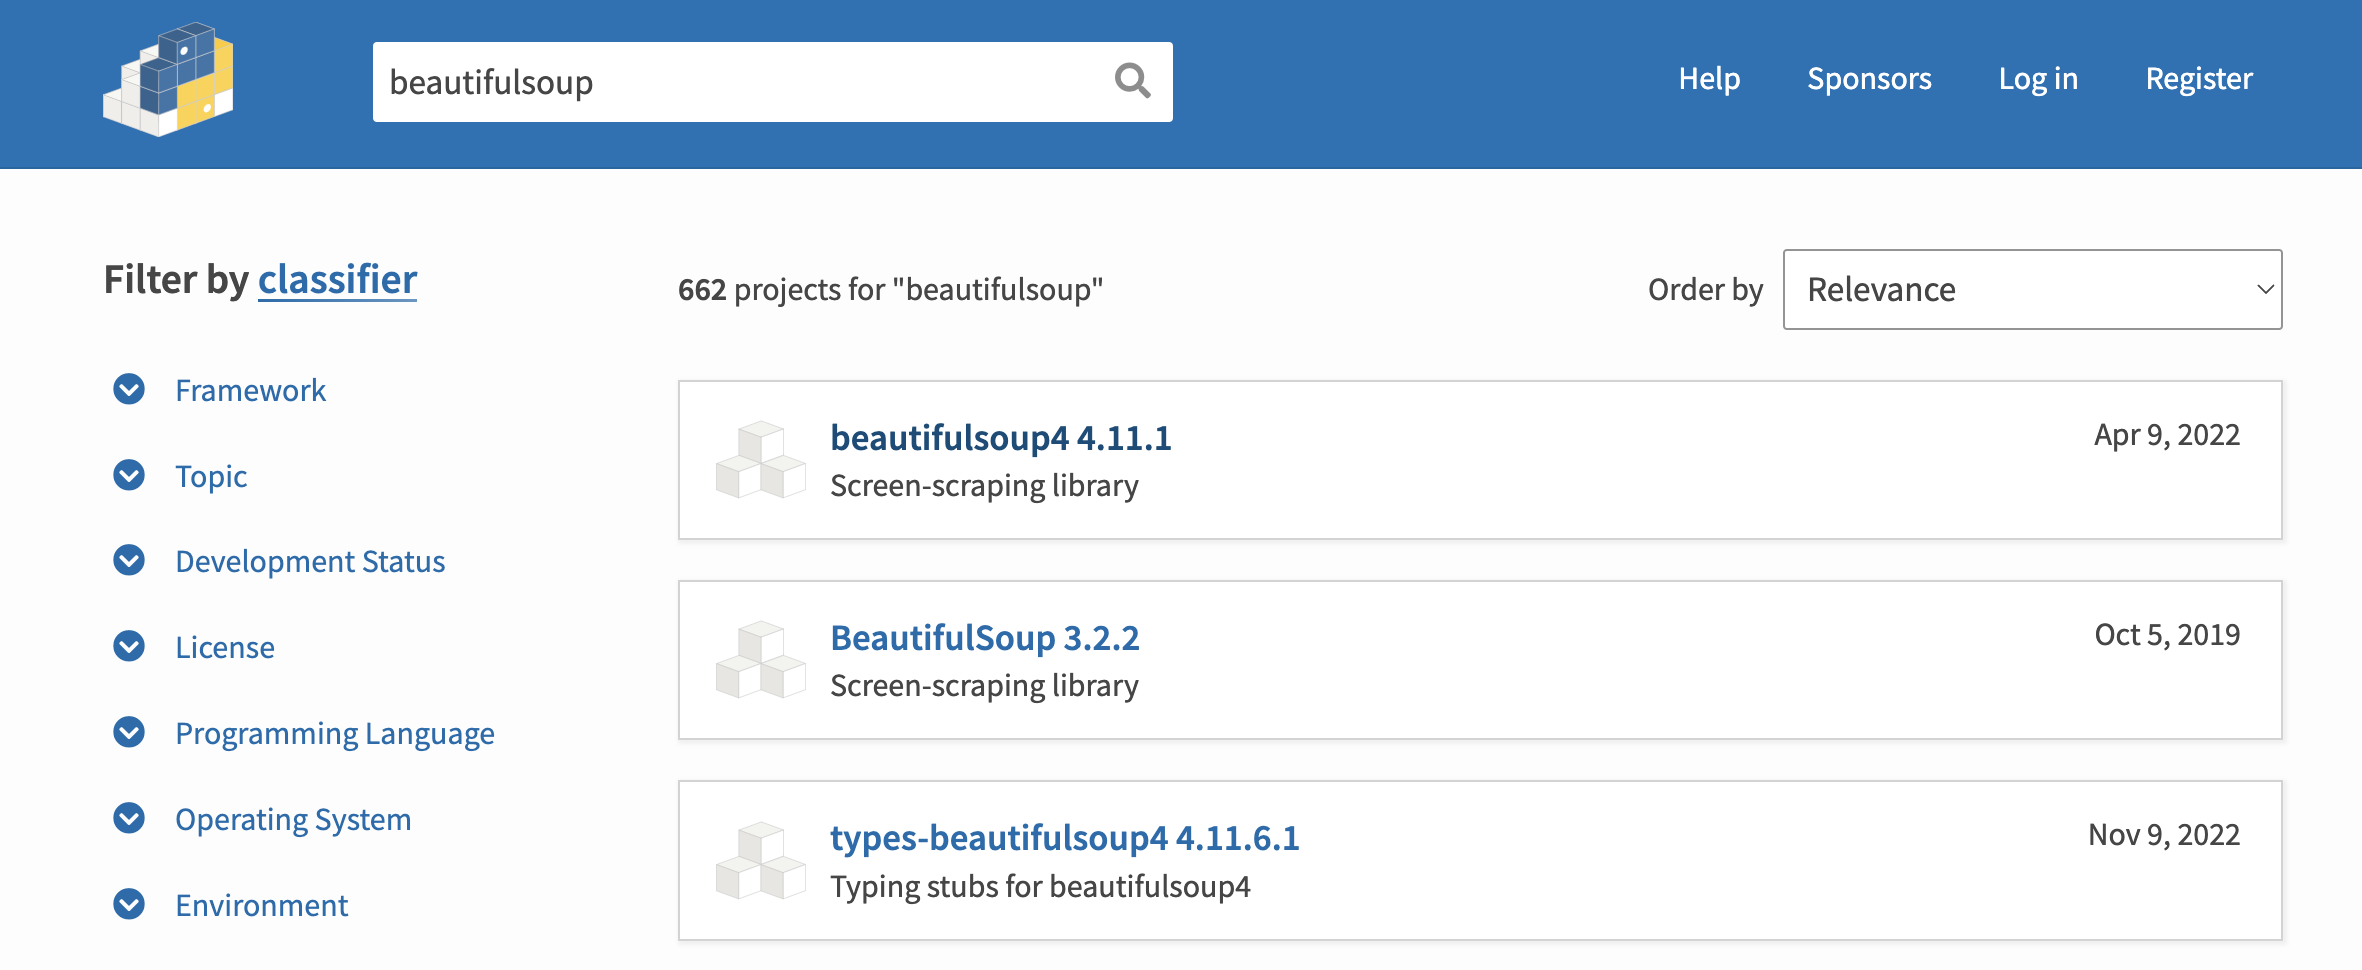Image resolution: width=2362 pixels, height=970 pixels.
Task: Click the magnifying glass search icon
Action: pos(1132,81)
